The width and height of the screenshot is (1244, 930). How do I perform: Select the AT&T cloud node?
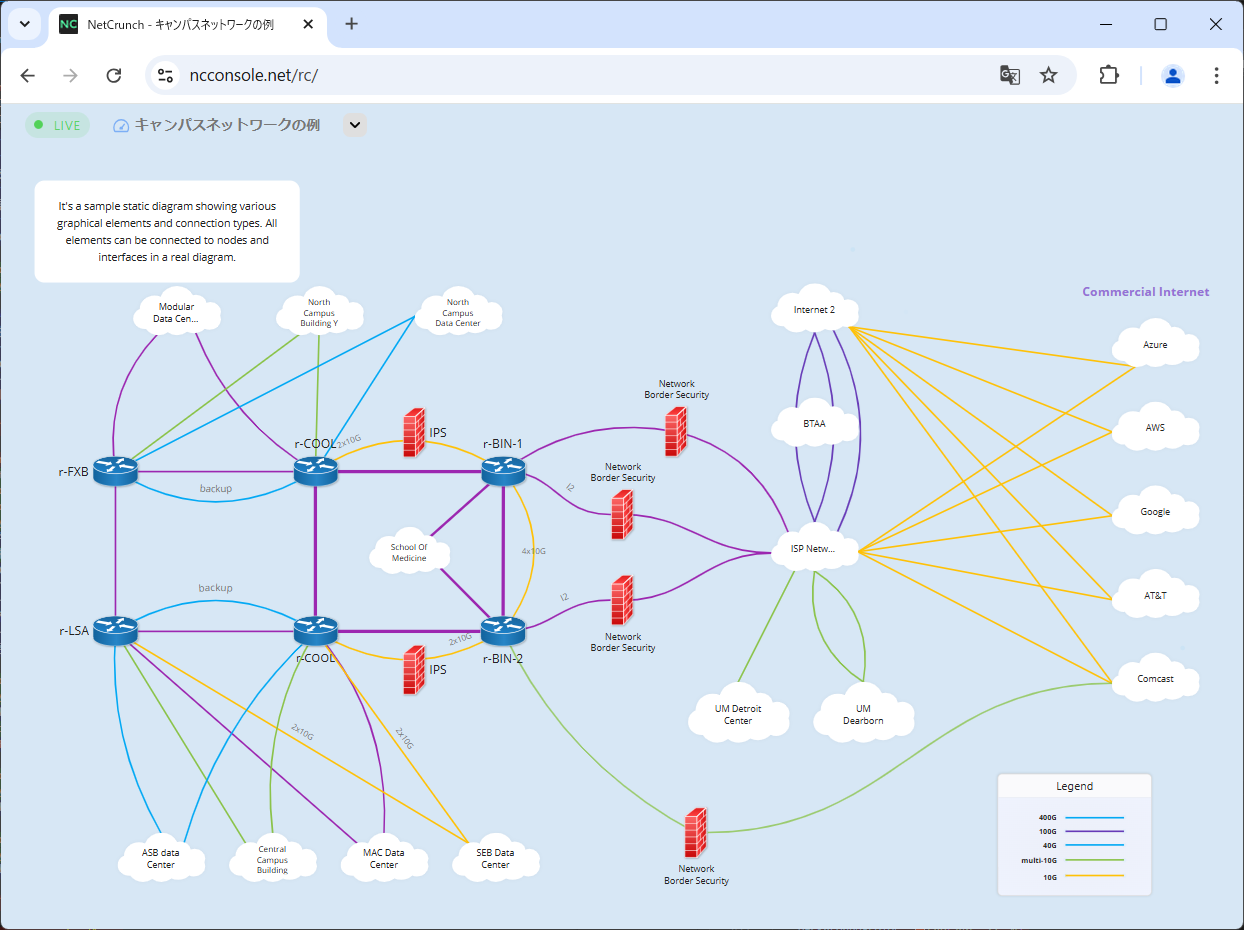pyautogui.click(x=1155, y=595)
